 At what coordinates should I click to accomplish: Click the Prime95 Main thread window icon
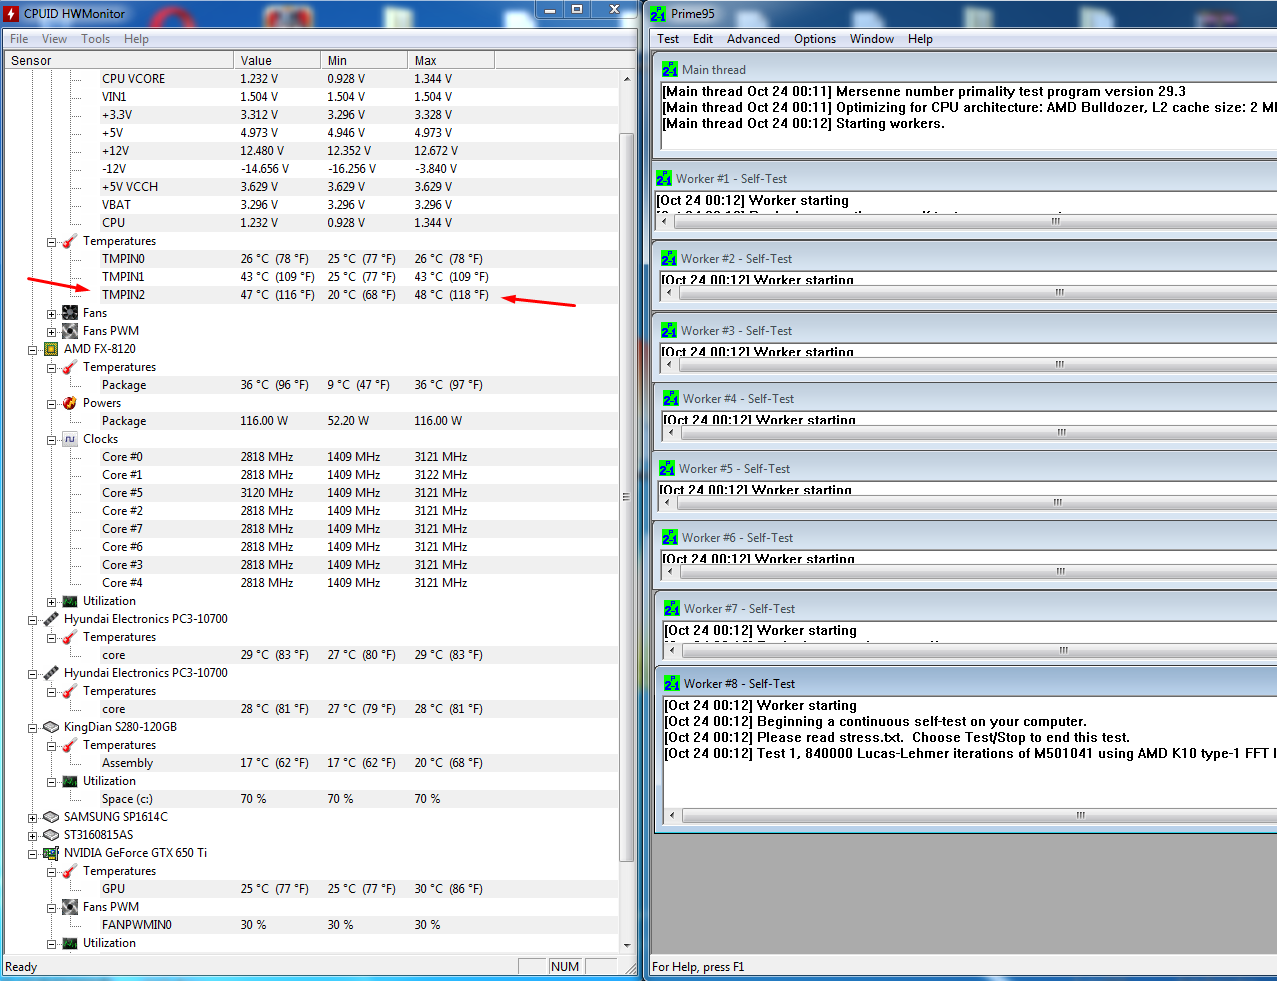(x=670, y=69)
